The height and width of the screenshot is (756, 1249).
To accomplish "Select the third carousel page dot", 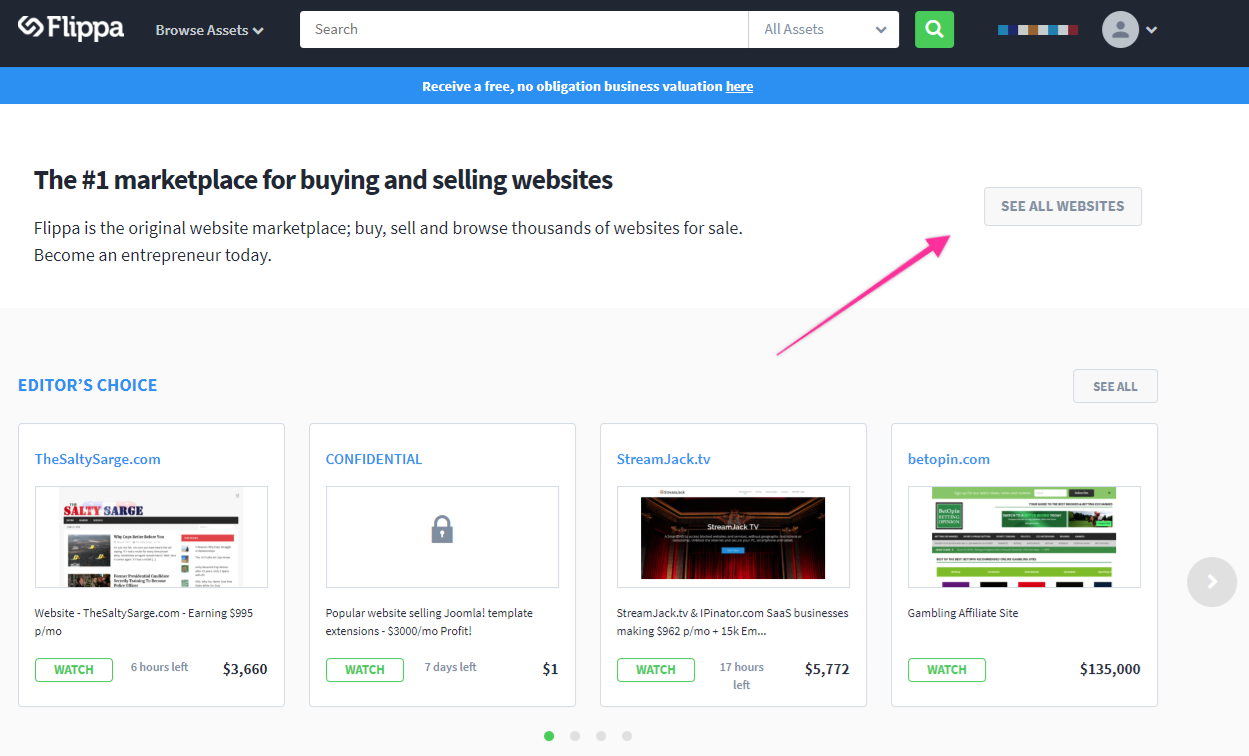I will [601, 736].
